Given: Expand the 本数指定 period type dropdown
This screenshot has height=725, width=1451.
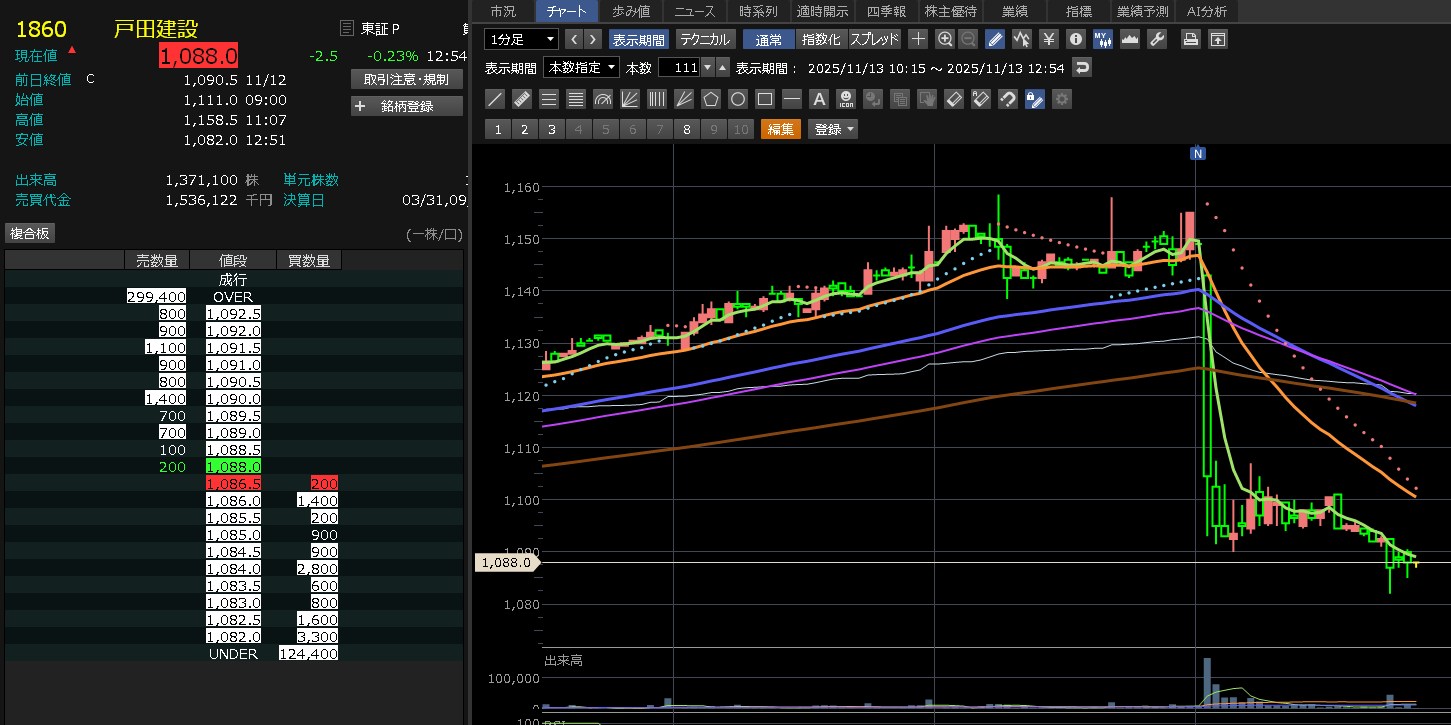Looking at the screenshot, I should tap(581, 68).
